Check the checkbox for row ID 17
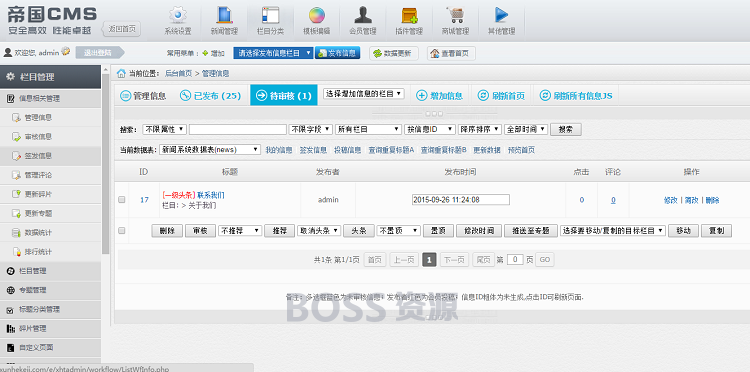The width and height of the screenshot is (750, 372). point(121,200)
